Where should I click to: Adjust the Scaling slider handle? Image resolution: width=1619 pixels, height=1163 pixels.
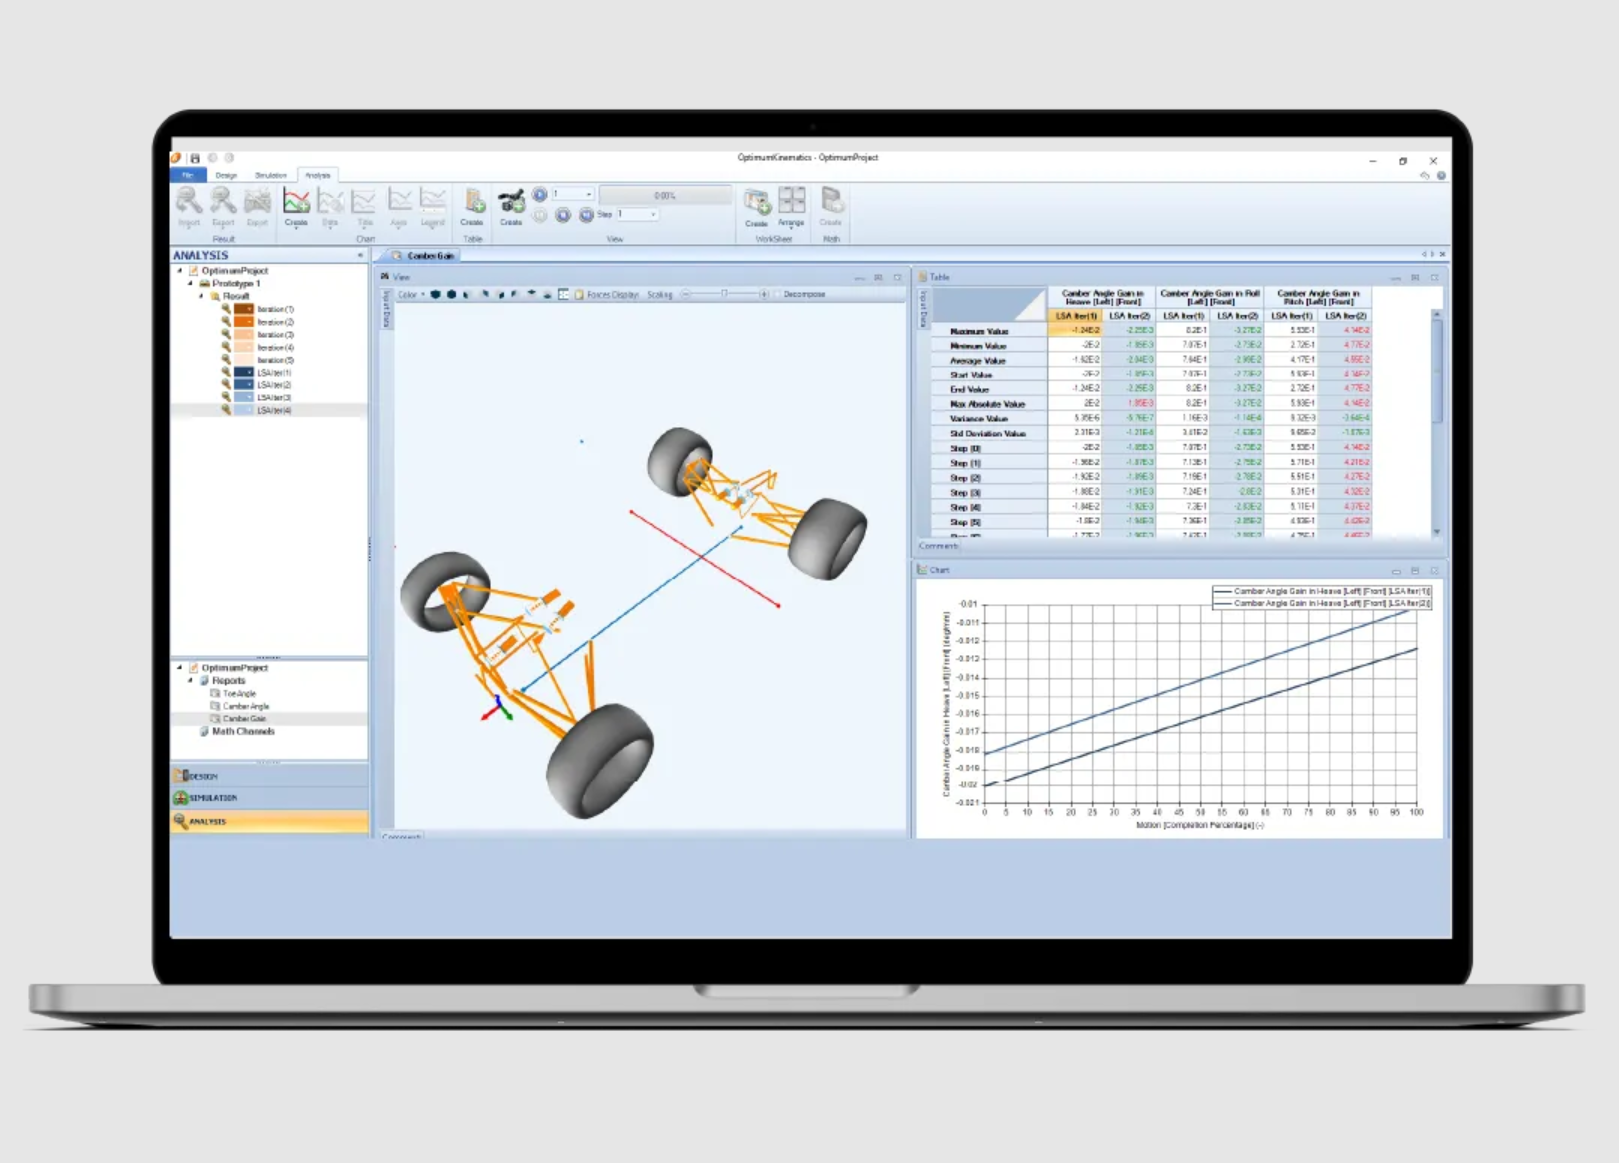(724, 294)
